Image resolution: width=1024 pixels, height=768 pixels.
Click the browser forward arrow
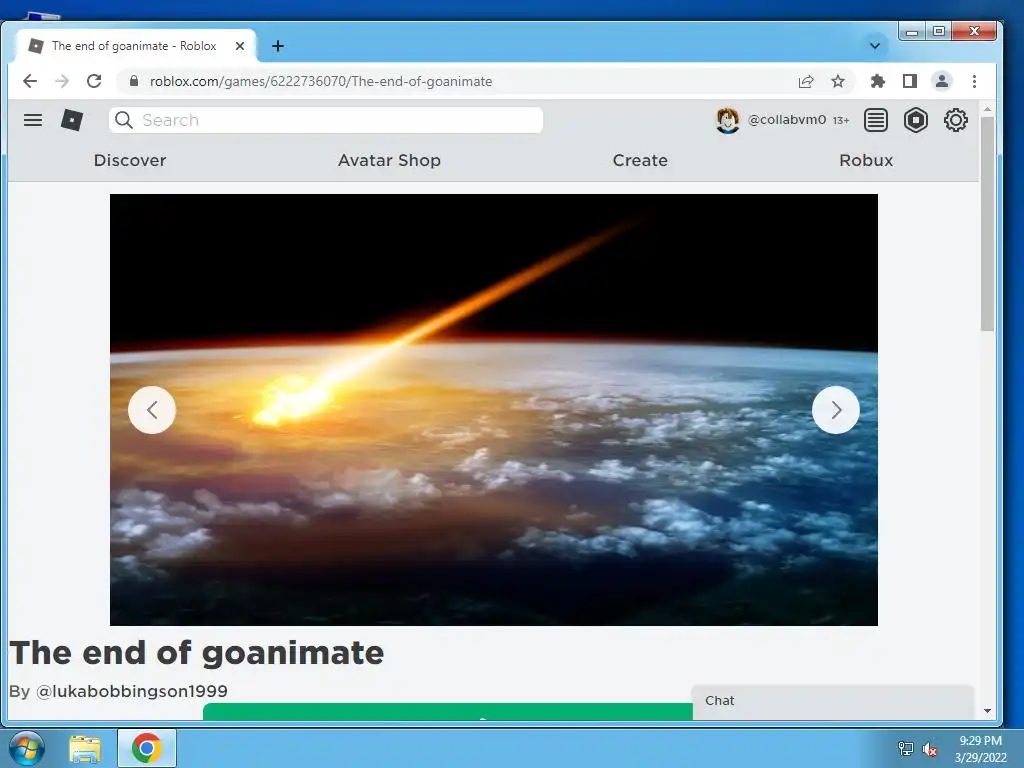click(62, 81)
